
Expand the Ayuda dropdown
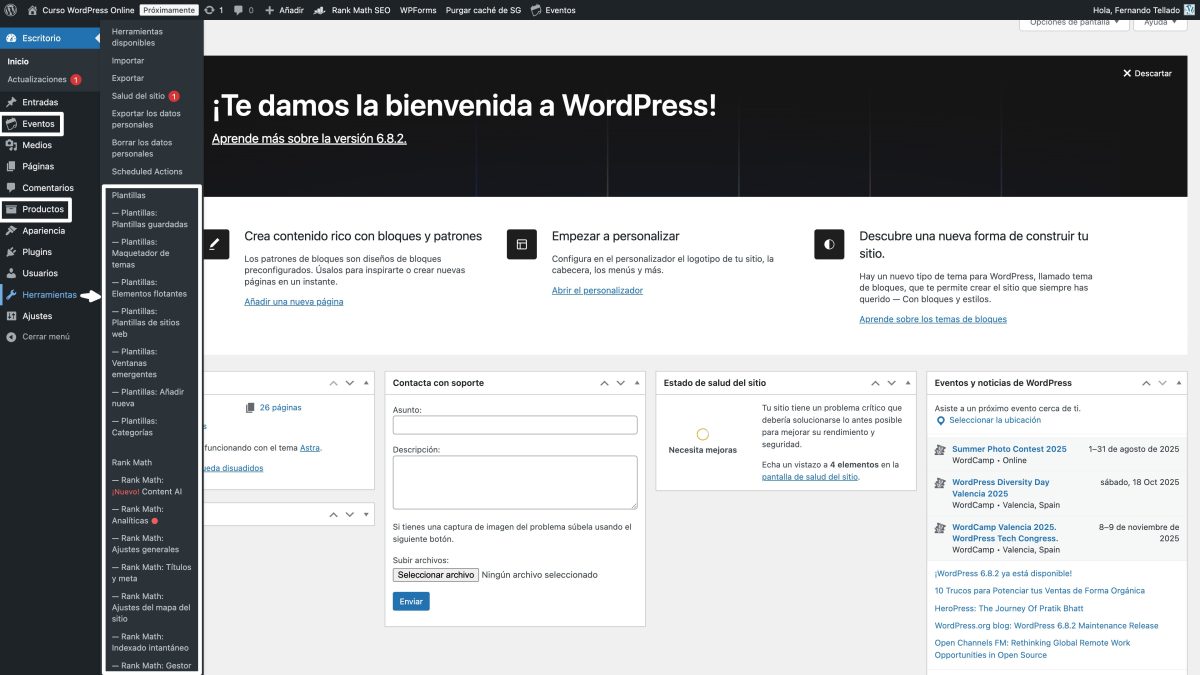pos(1158,22)
